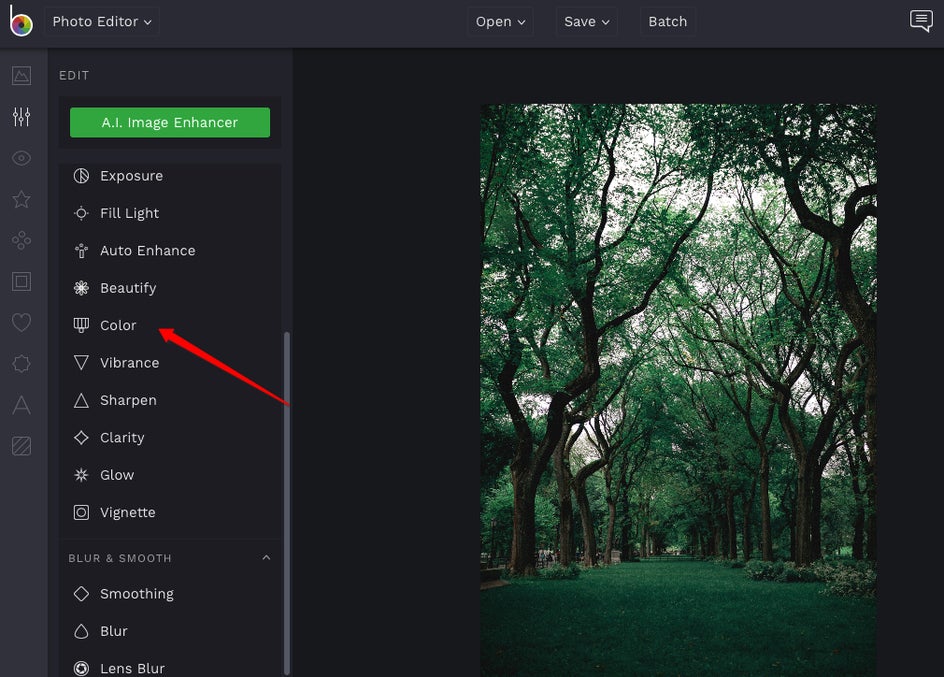Click the Clarity diamond icon
Screen dimensions: 944x677
pos(81,437)
